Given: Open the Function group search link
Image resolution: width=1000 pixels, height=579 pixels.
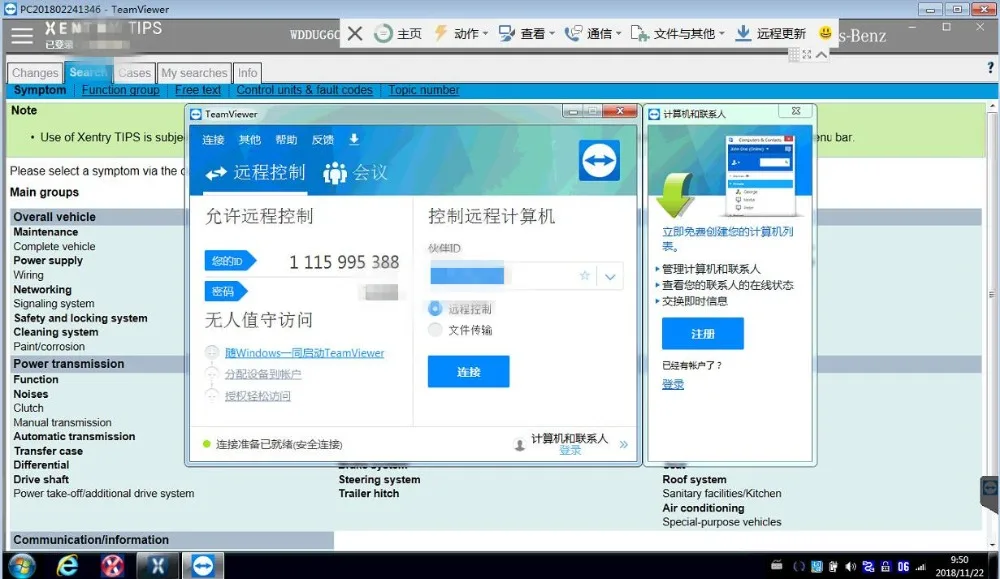Looking at the screenshot, I should [x=121, y=90].
